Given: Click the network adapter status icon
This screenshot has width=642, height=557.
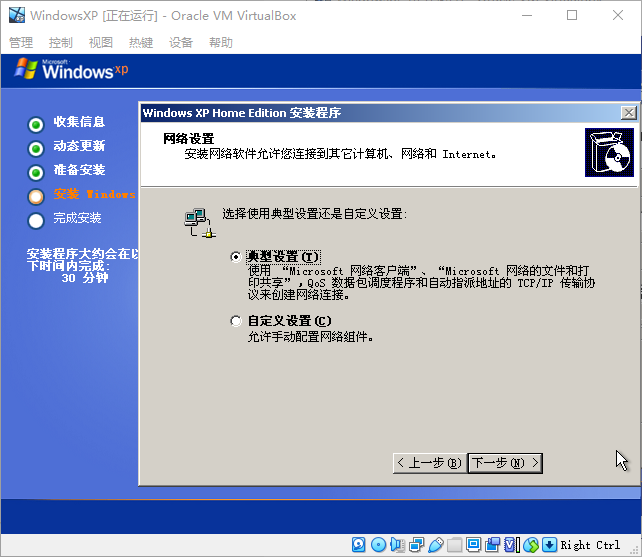Looking at the screenshot, I should [416, 545].
